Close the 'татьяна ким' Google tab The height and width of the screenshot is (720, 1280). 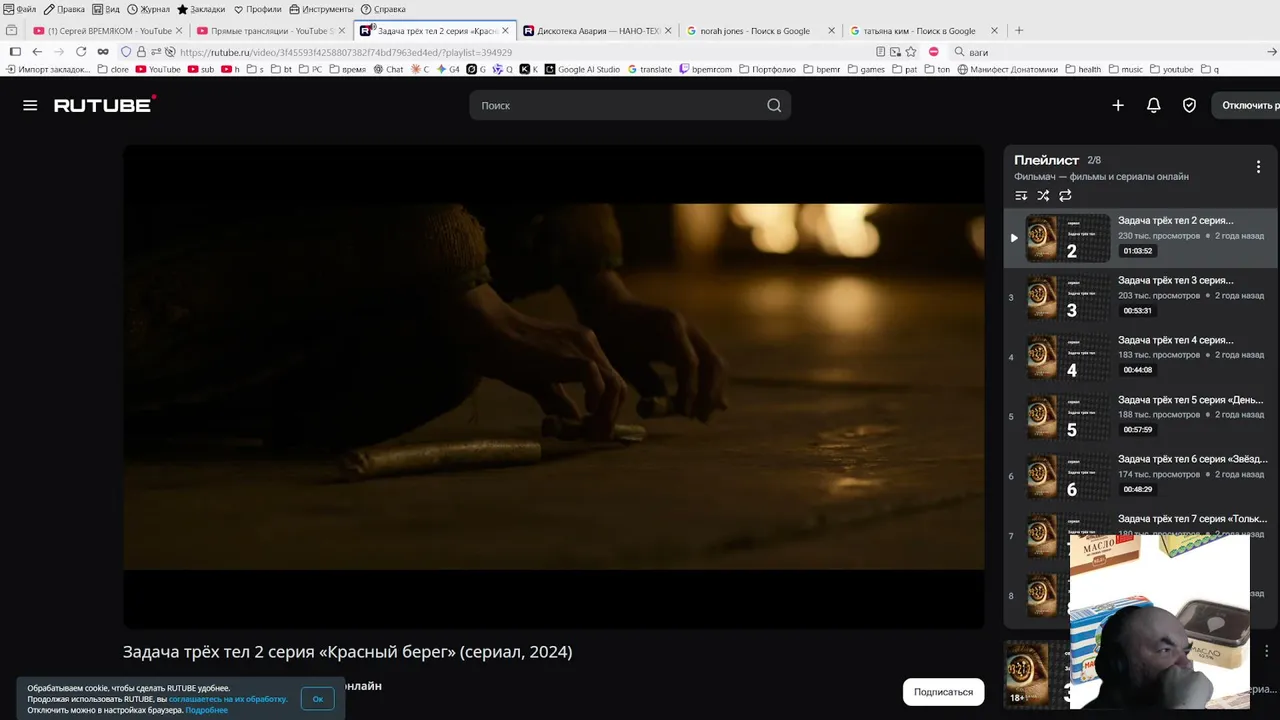pos(994,31)
